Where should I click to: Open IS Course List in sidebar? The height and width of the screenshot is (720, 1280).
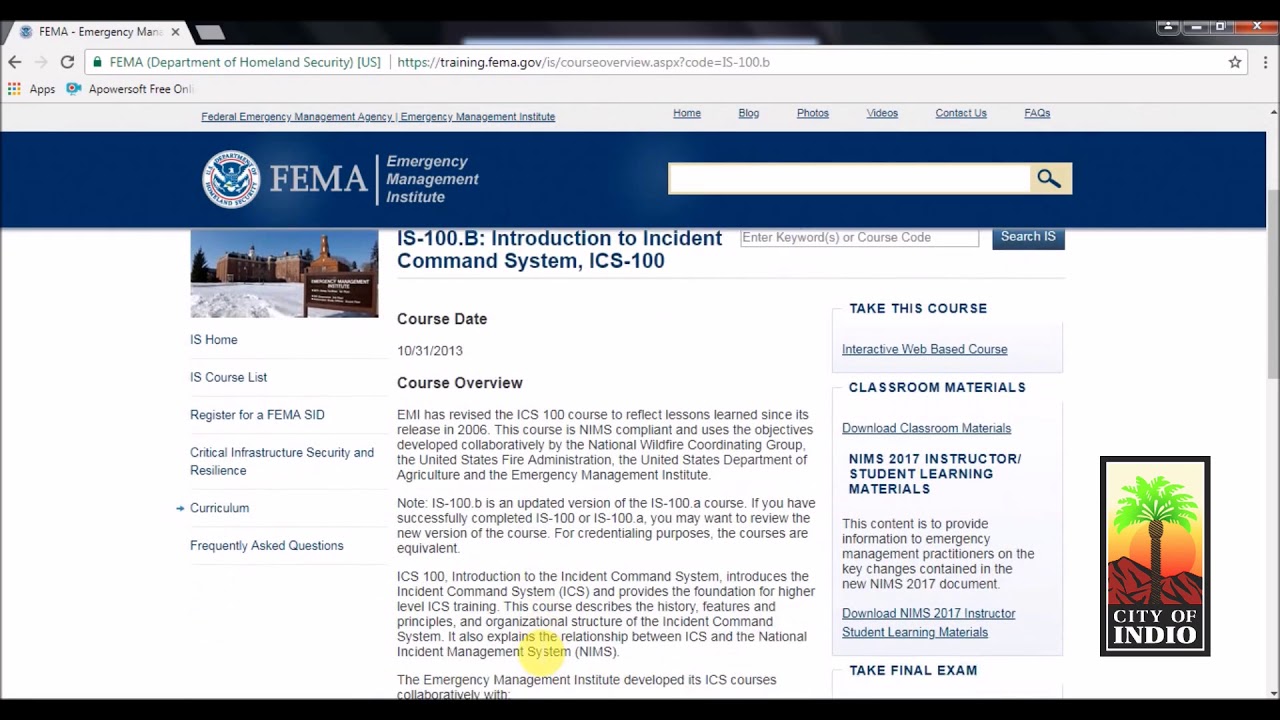(228, 377)
